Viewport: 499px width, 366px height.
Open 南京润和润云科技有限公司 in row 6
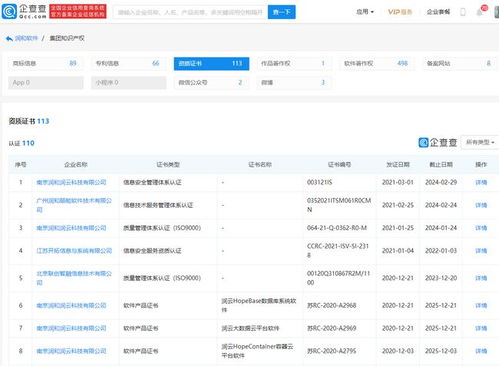pos(71,305)
